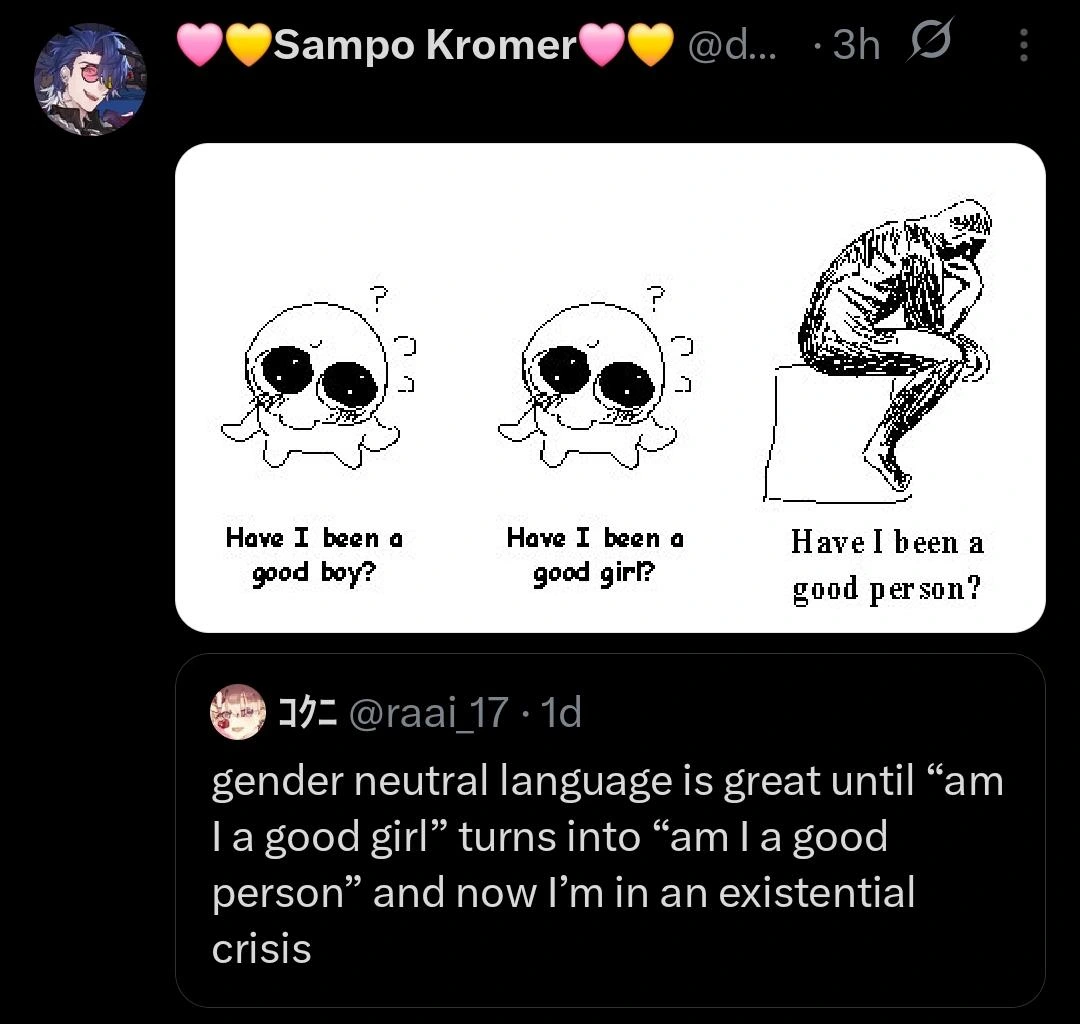This screenshot has height=1024, width=1080.
Task: Open the three-dot more options menu
Action: pyautogui.click(x=1023, y=45)
